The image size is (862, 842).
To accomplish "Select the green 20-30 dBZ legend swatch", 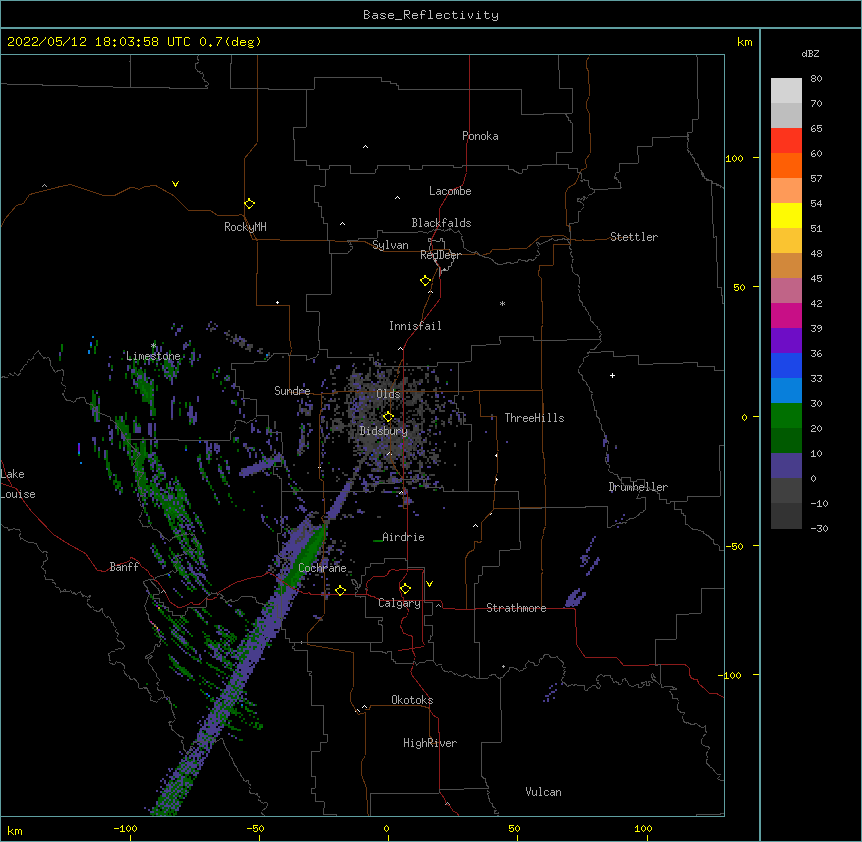I will click(x=786, y=416).
